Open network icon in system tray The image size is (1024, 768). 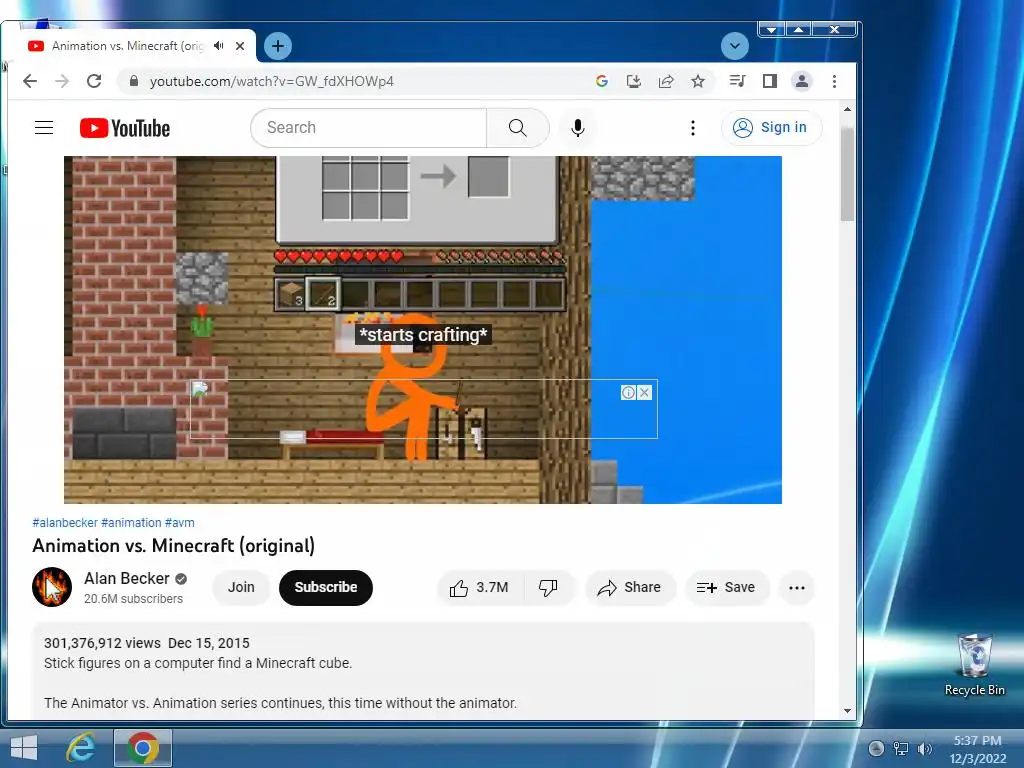coord(901,749)
